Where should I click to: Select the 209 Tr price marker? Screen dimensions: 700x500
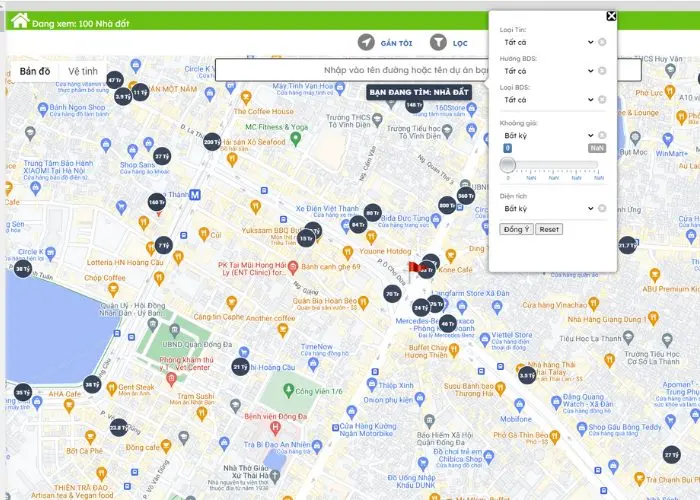[x=211, y=143]
